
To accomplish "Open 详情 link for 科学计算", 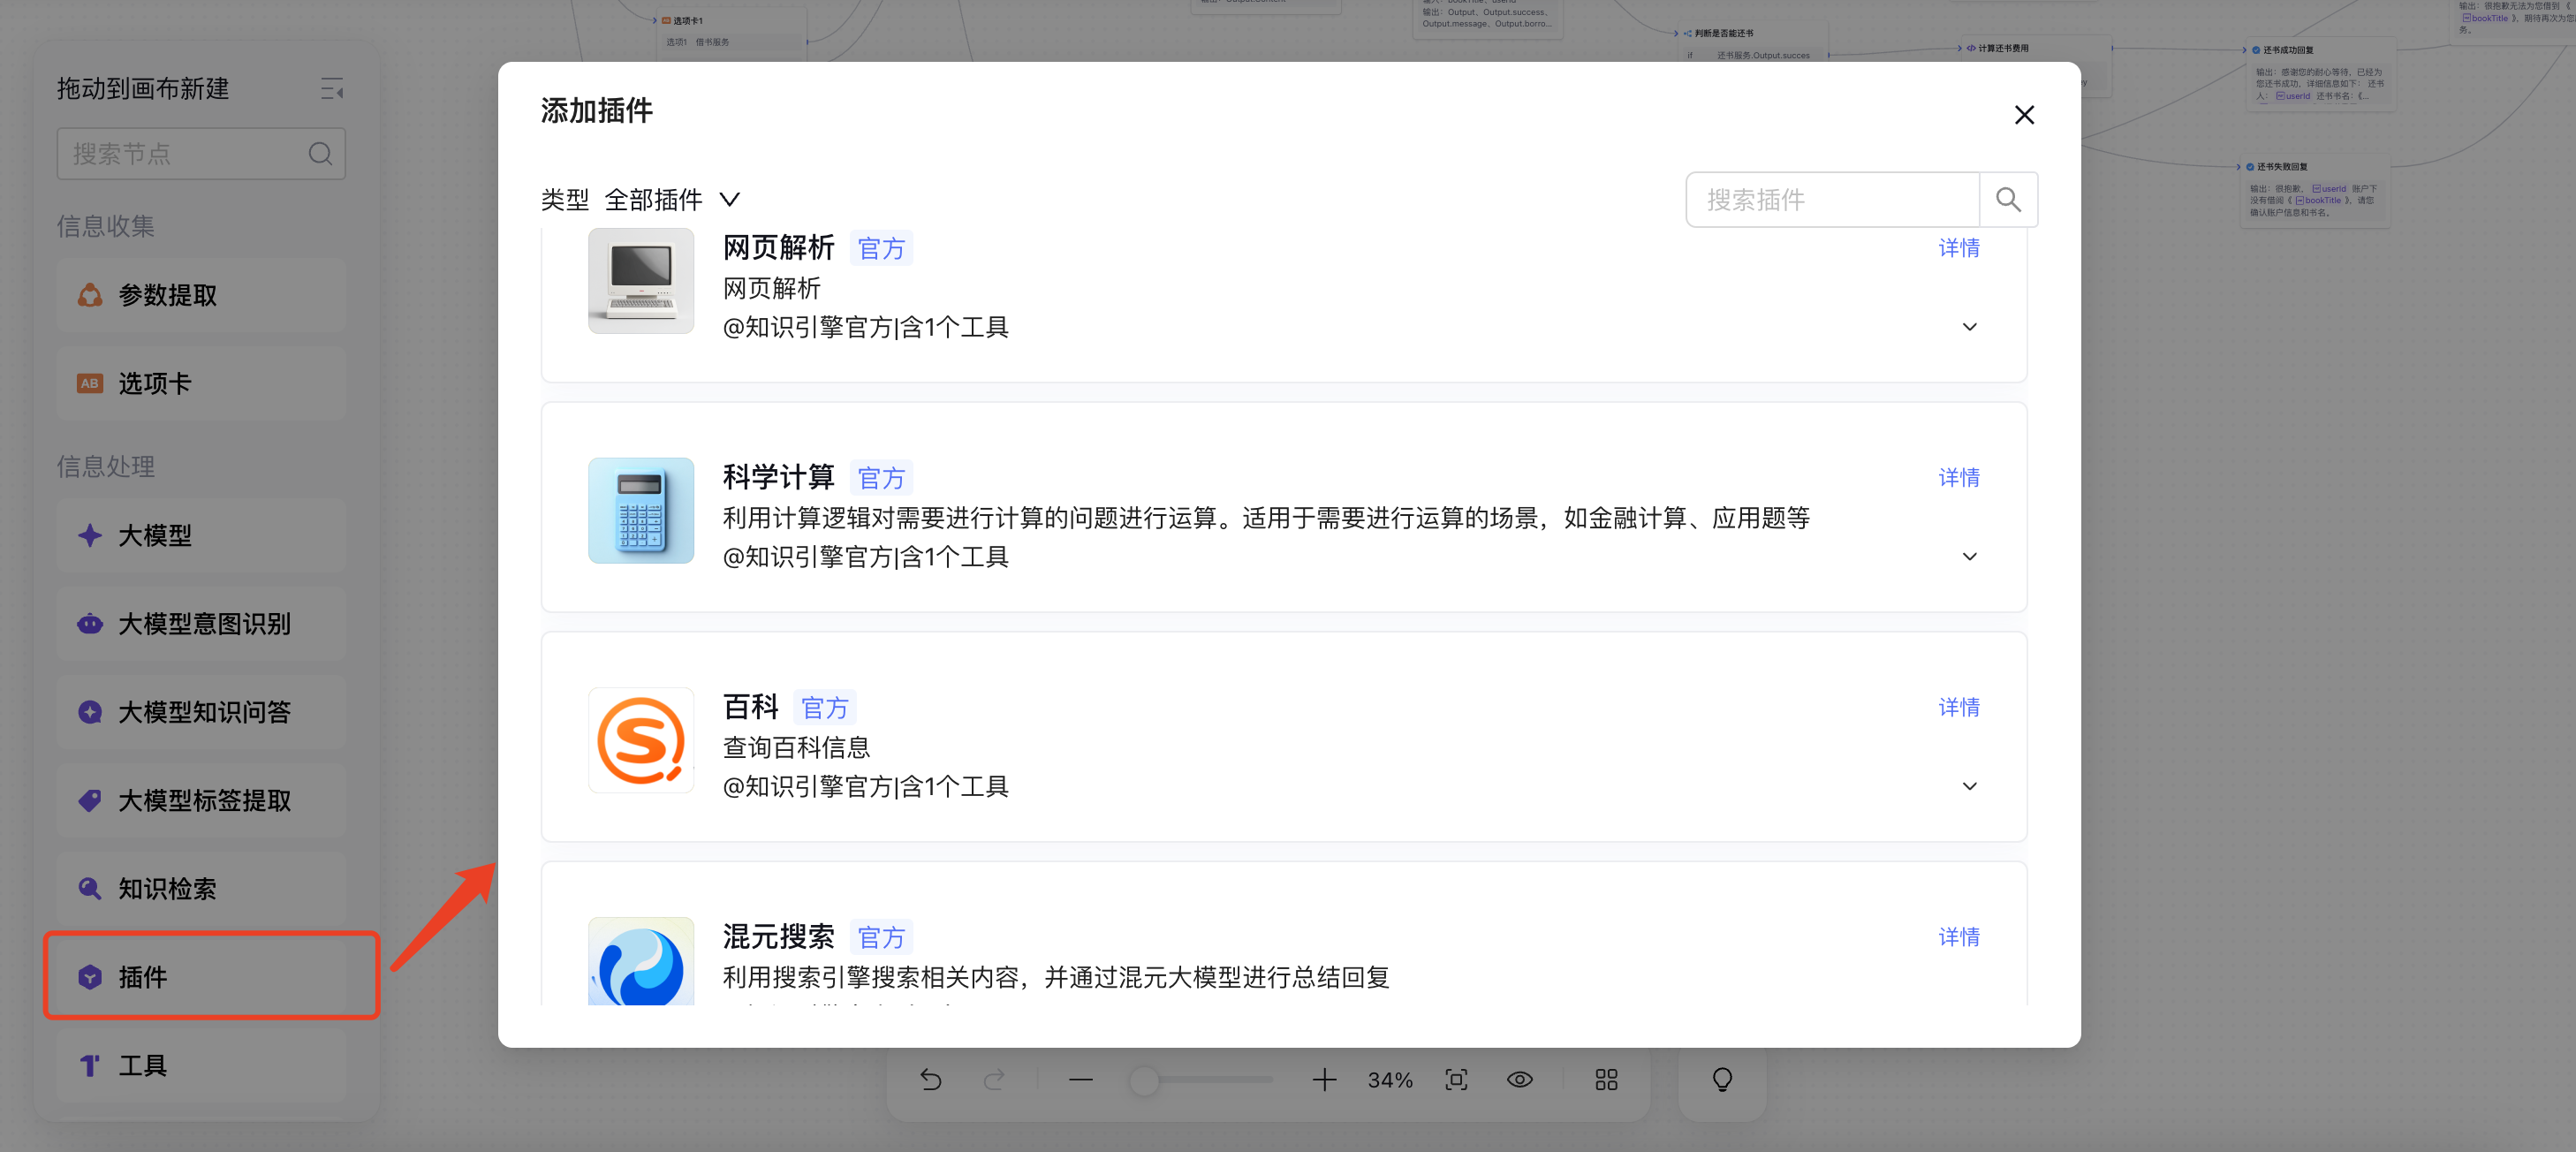I will click(1958, 478).
